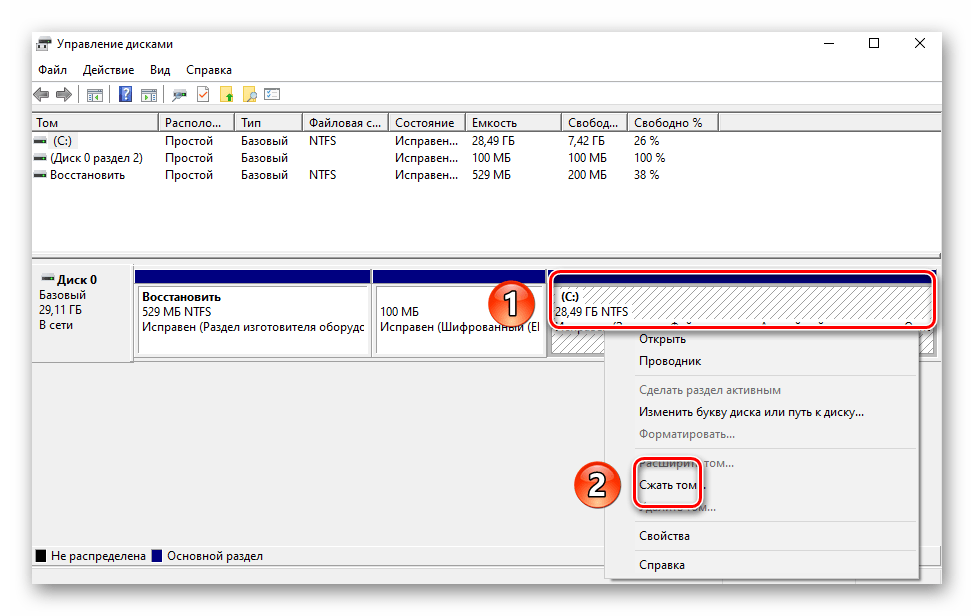Click the magnifier search toolbar icon

250,95
